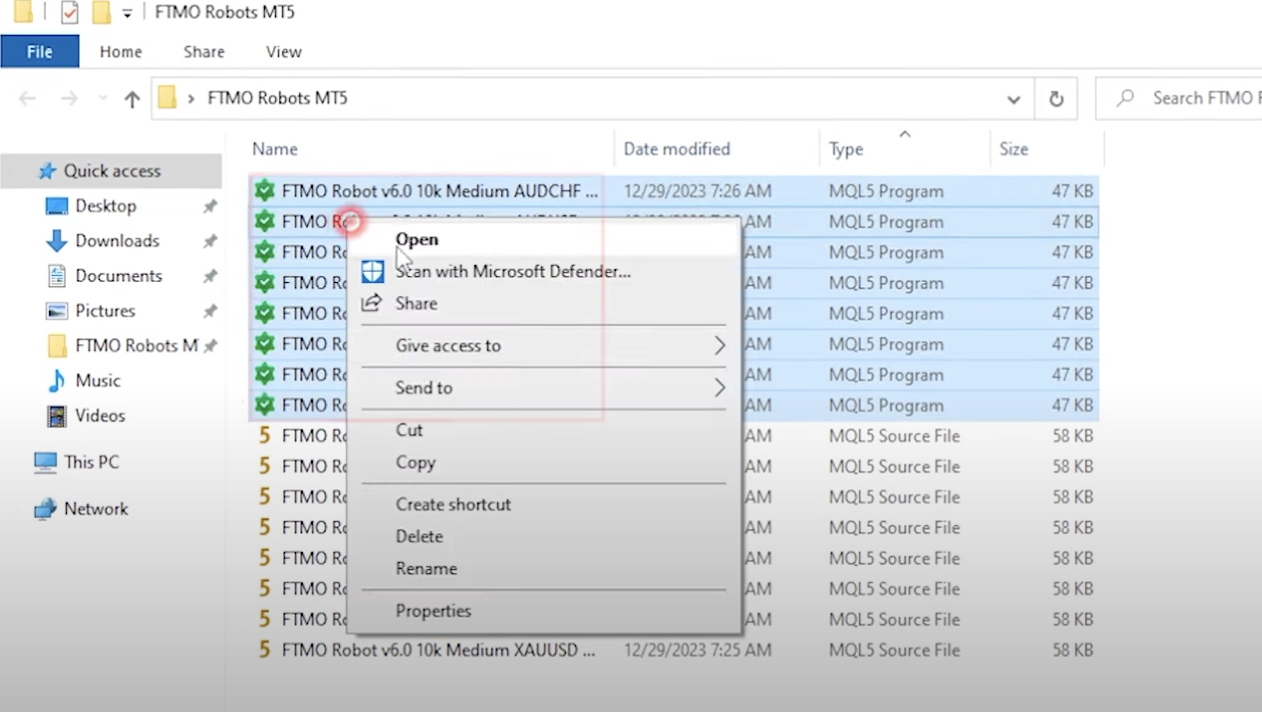Screen dimensions: 1262x712
Task: Open FTMO Robots folder in navigation pane
Action: pos(136,346)
